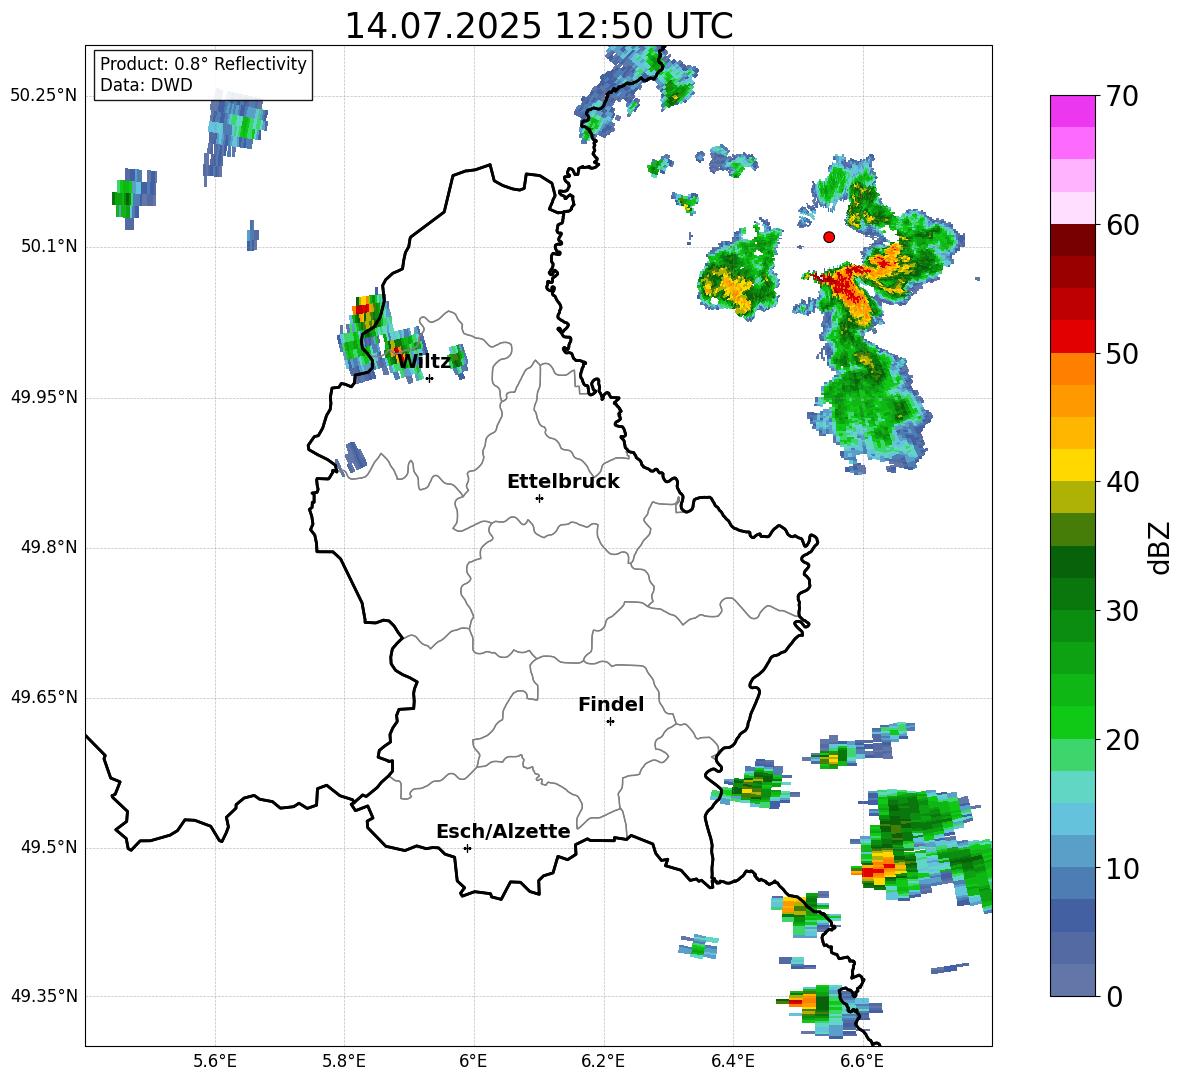Click the dBZ colorbar axis label
This screenshot has width=1184, height=1081.
[1161, 547]
